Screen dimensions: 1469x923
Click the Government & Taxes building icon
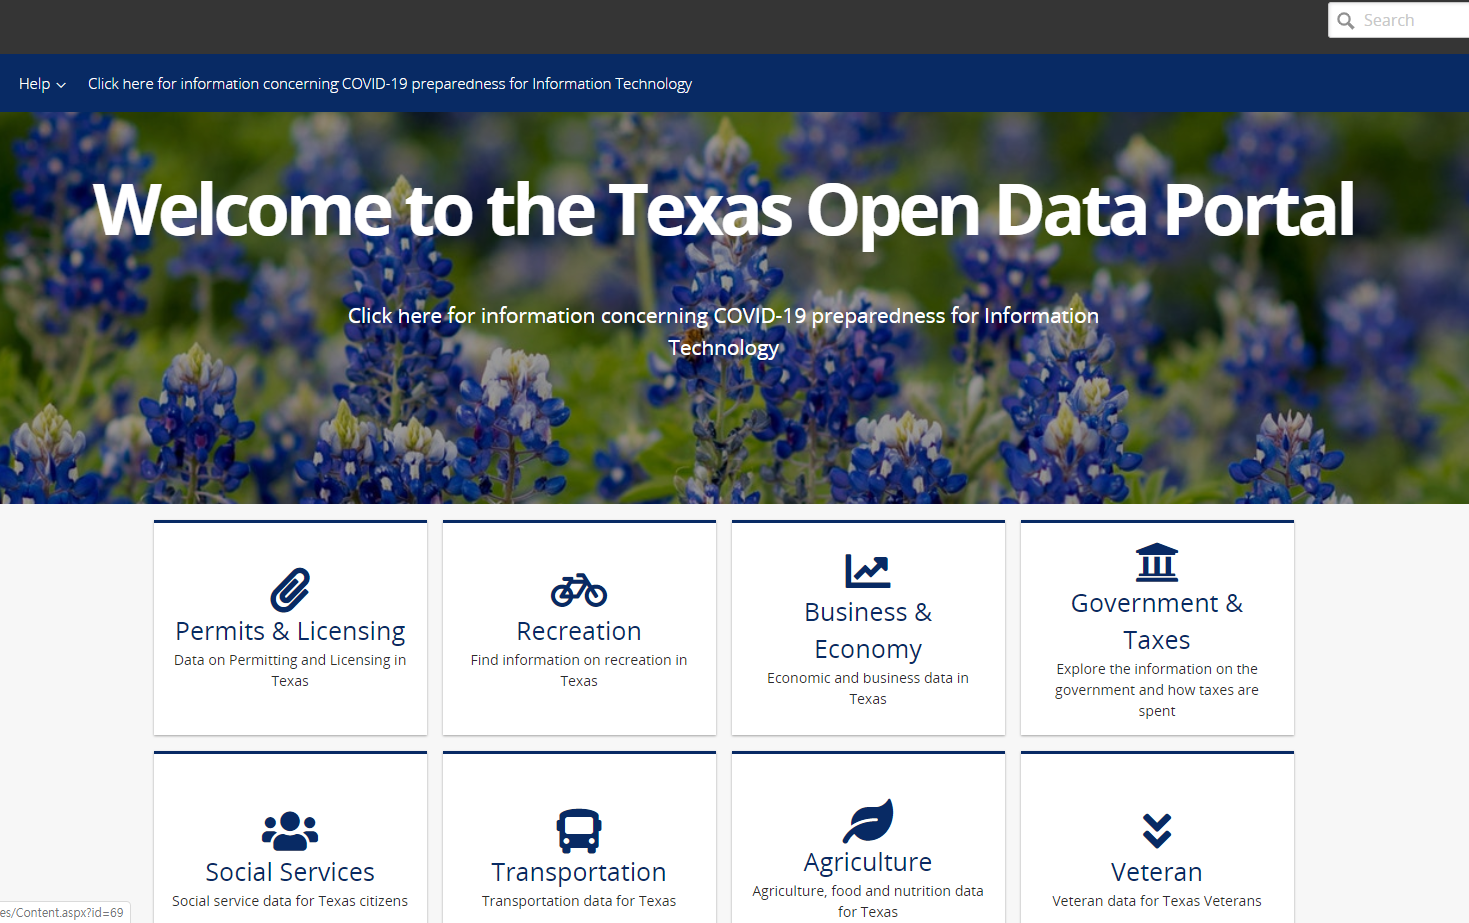[1156, 562]
